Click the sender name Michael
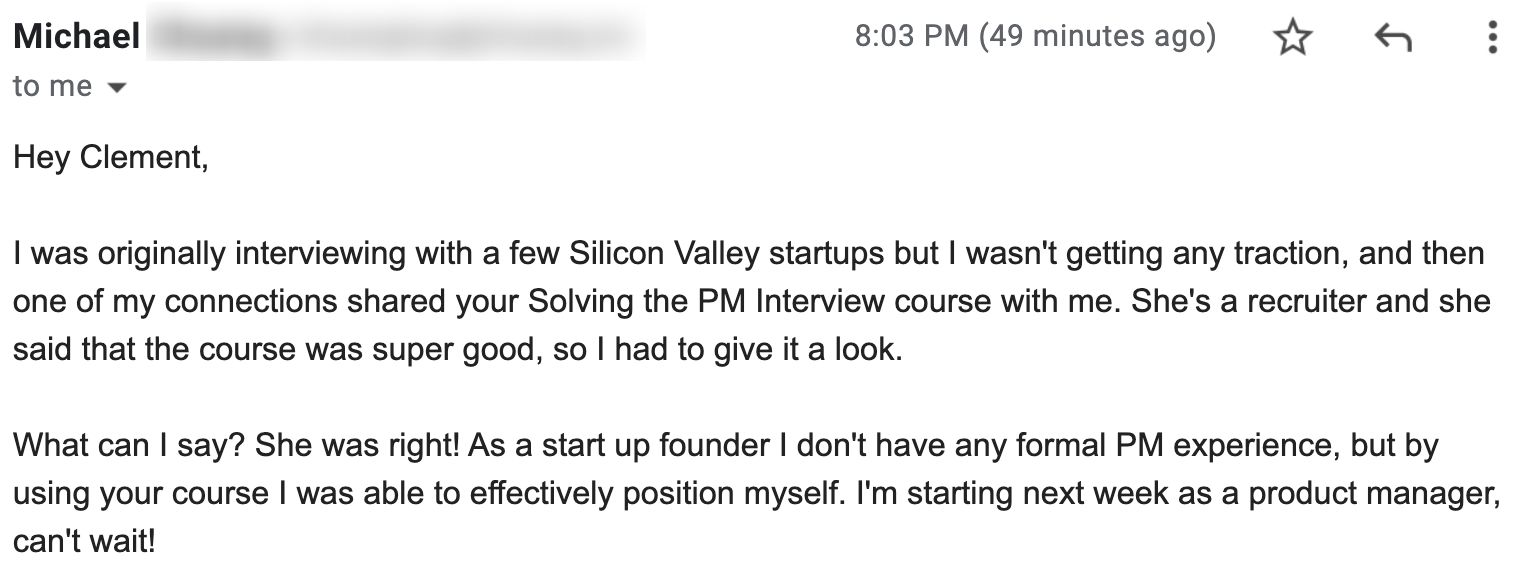 pos(77,38)
